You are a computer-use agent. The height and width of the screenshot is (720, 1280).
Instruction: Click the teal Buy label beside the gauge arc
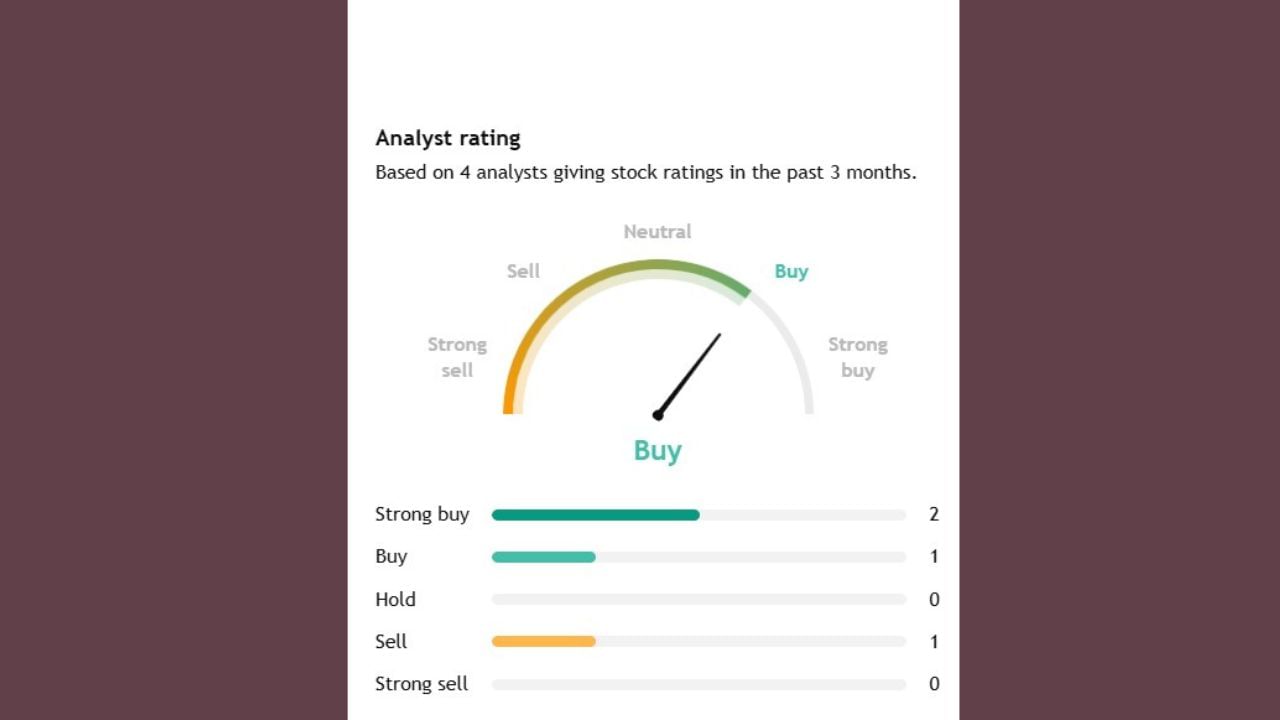pos(791,271)
